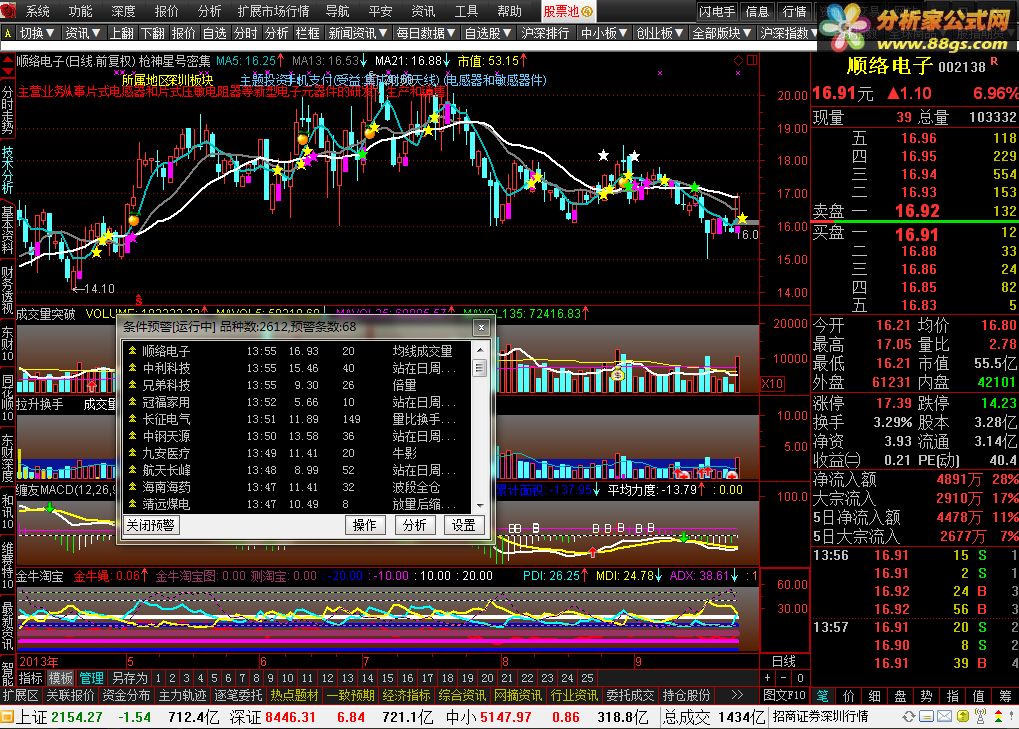Open the 每日数据 dropdown
Image resolution: width=1019 pixels, height=729 pixels.
click(426, 32)
